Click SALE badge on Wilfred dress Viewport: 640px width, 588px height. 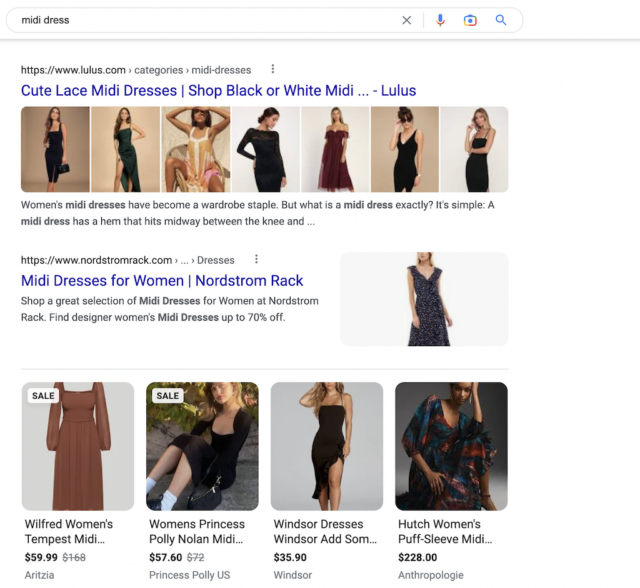43,396
